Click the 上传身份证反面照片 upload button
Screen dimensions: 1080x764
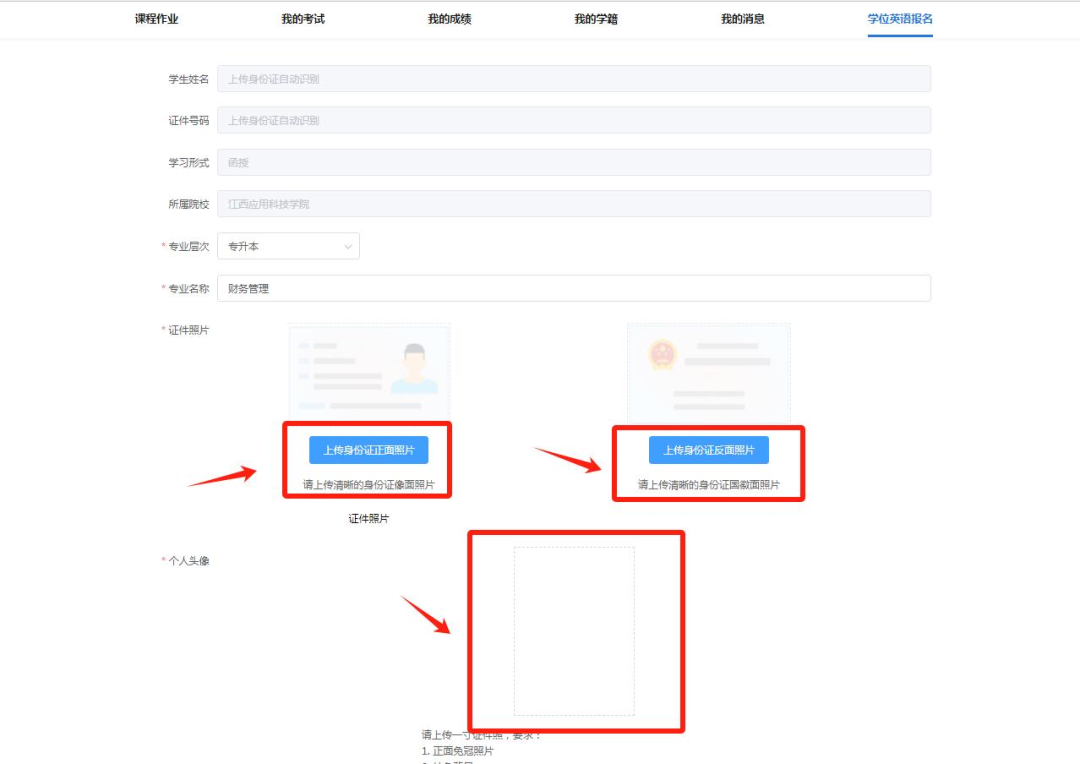click(708, 450)
